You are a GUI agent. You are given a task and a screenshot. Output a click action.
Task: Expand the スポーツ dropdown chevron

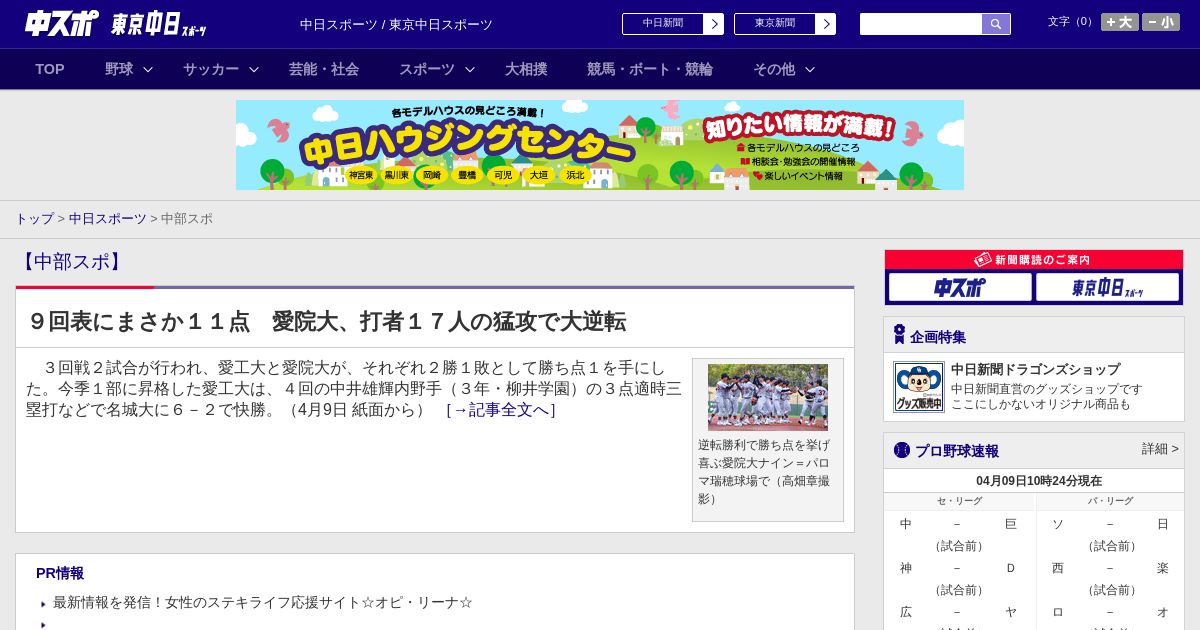click(x=470, y=69)
